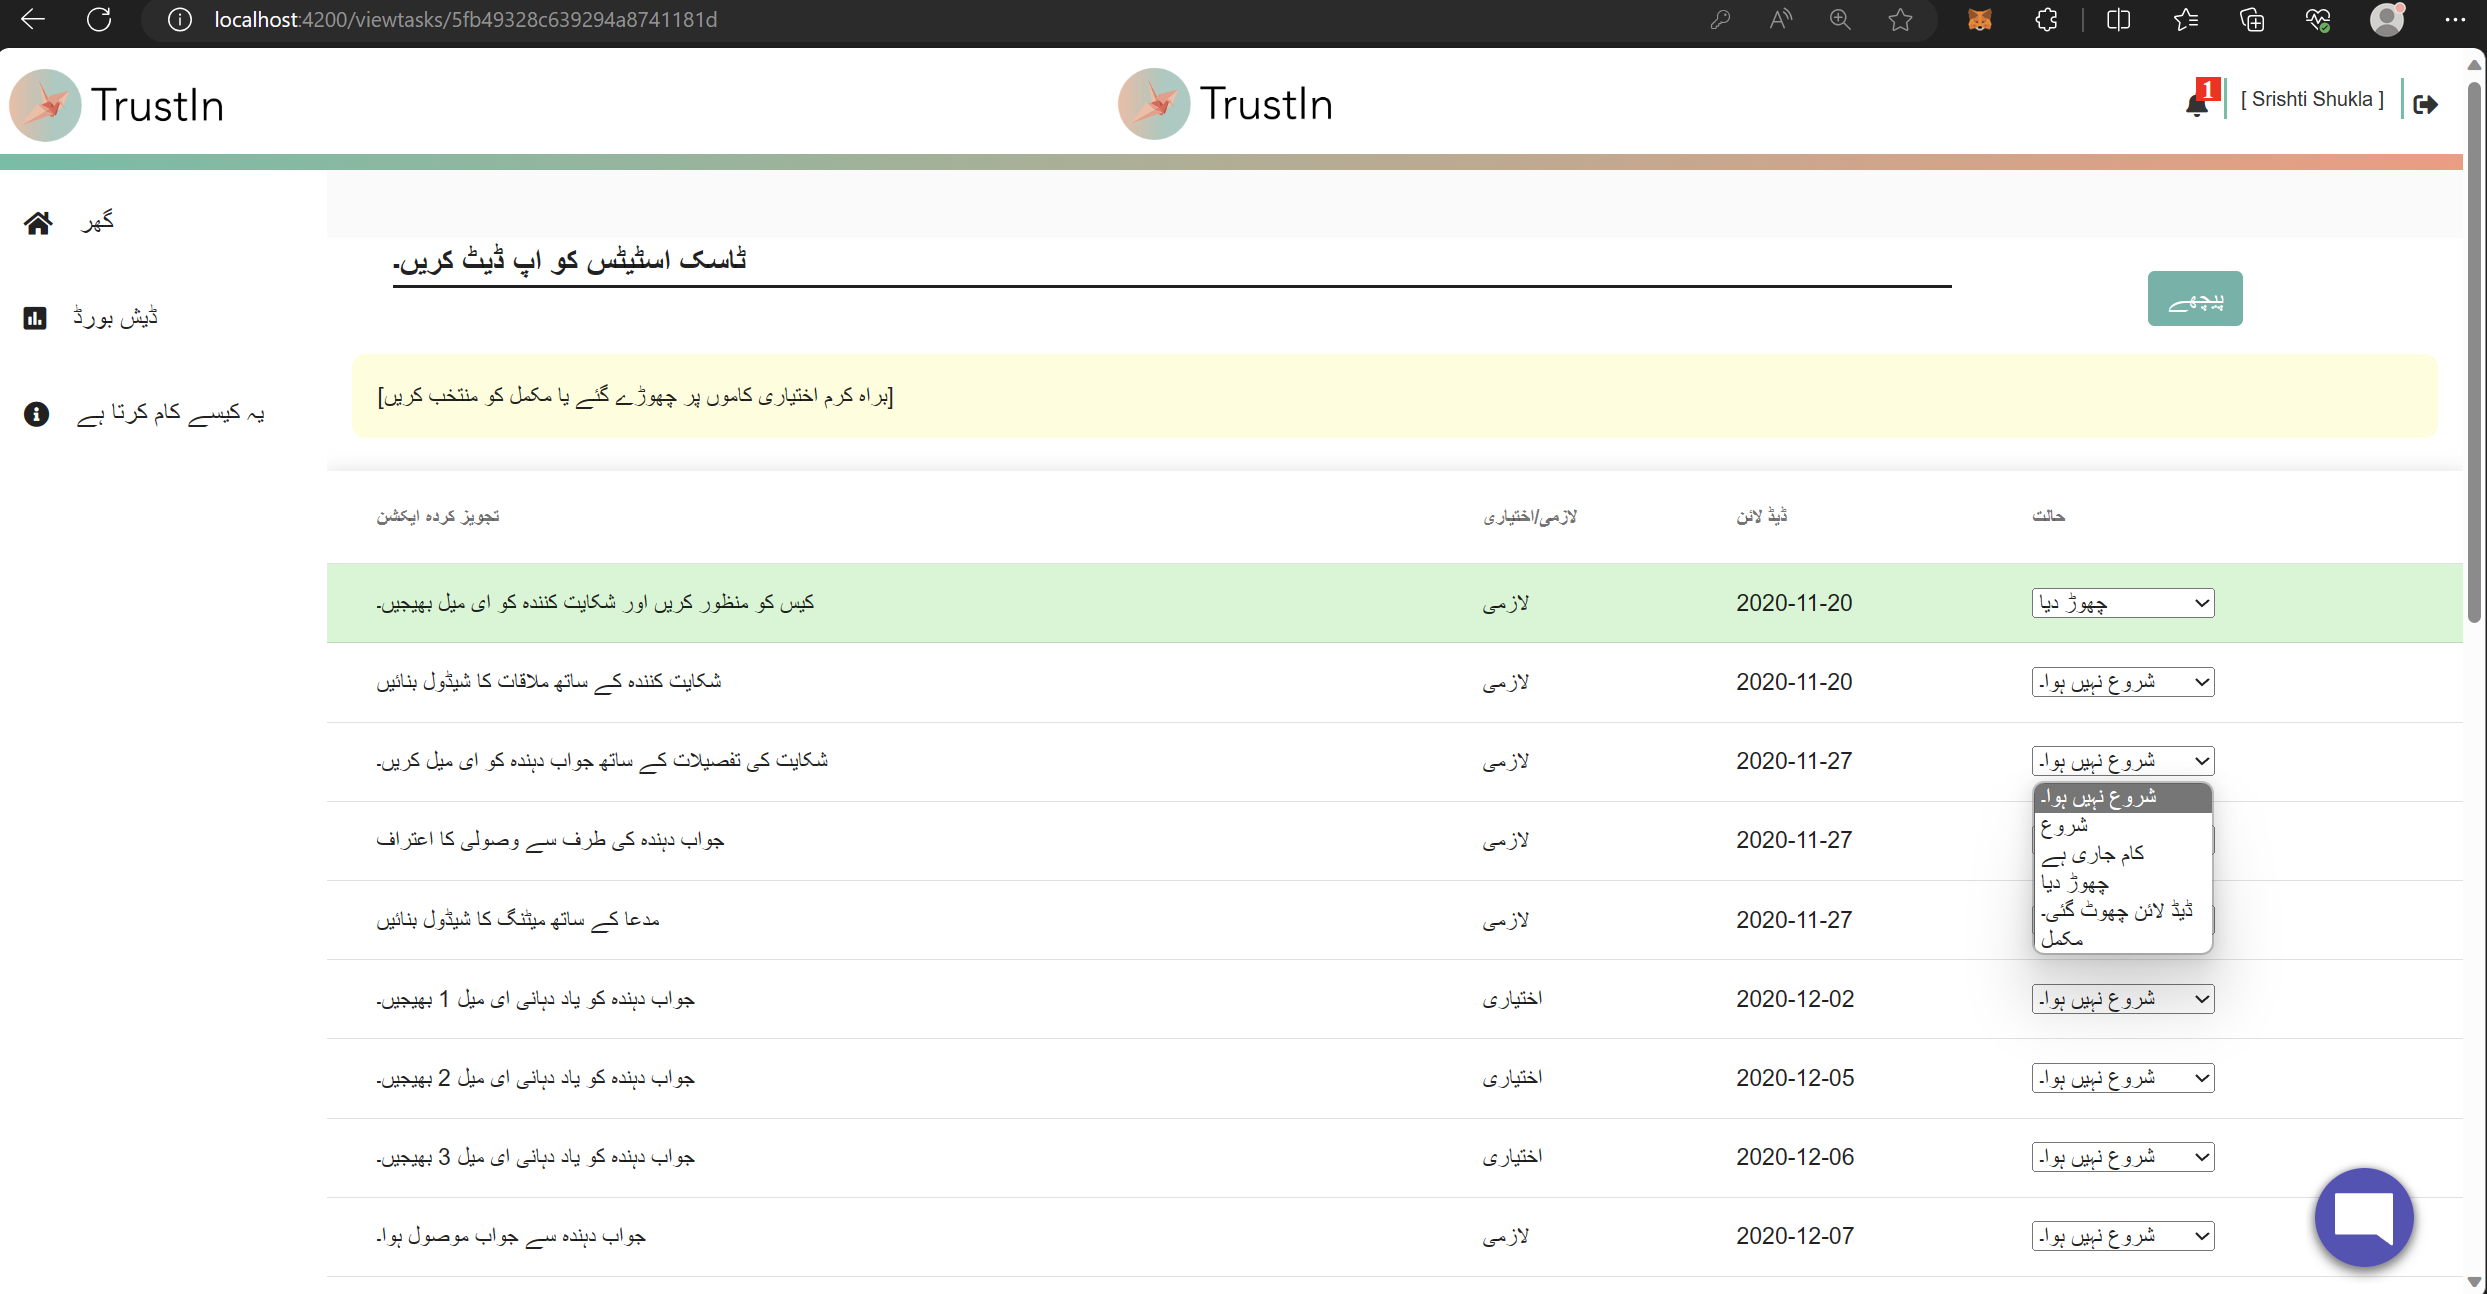2487x1294 pixels.
Task: Open the MetaMask extension icon
Action: click(1980, 20)
